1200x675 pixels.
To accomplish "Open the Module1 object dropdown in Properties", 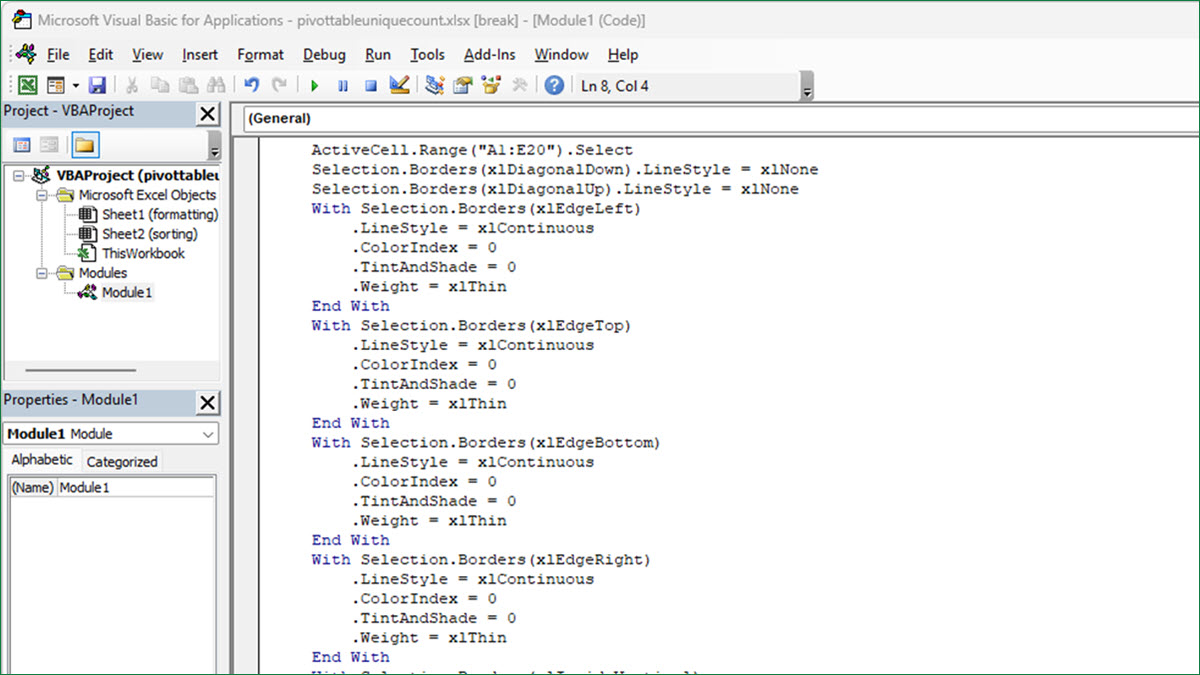I will pos(207,434).
